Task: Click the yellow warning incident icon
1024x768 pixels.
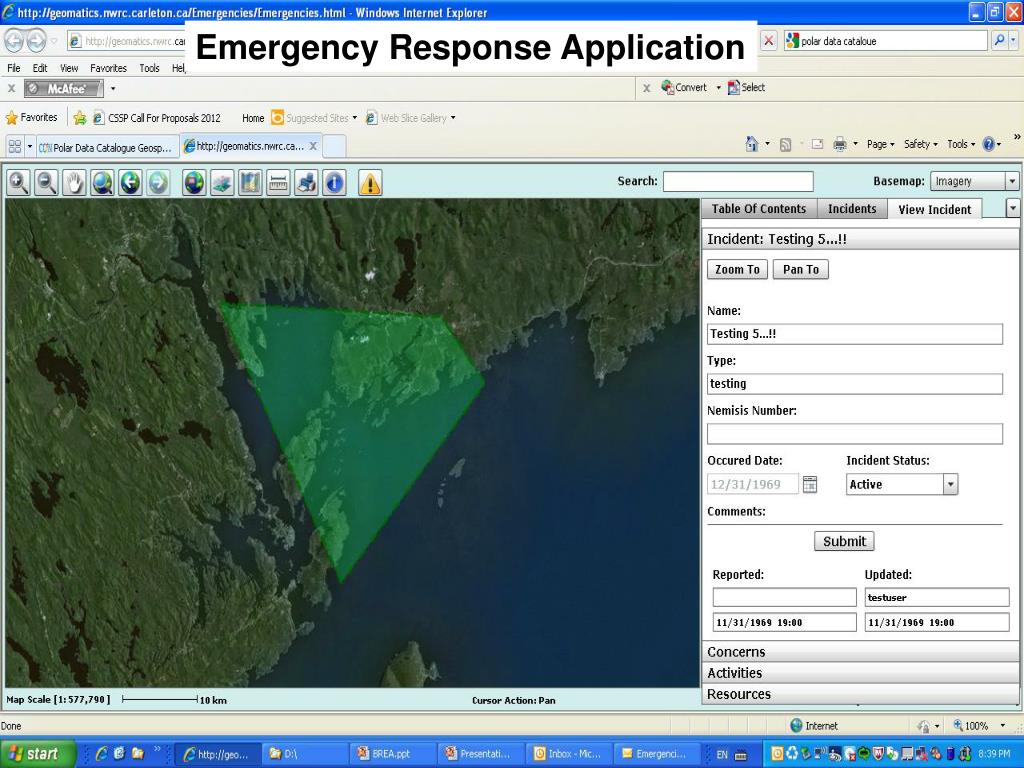Action: click(x=370, y=182)
